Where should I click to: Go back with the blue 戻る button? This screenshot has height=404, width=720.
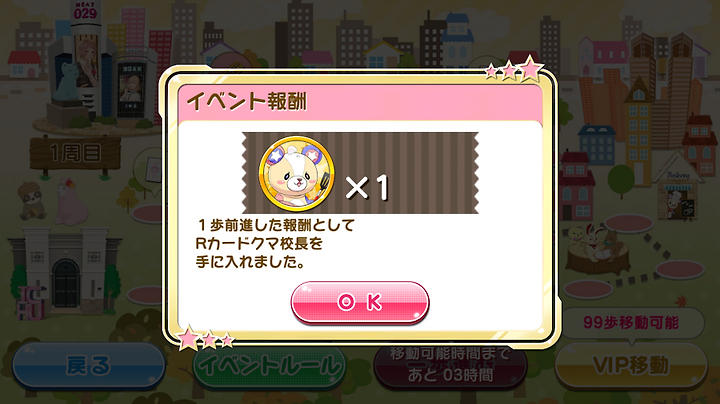tap(89, 366)
